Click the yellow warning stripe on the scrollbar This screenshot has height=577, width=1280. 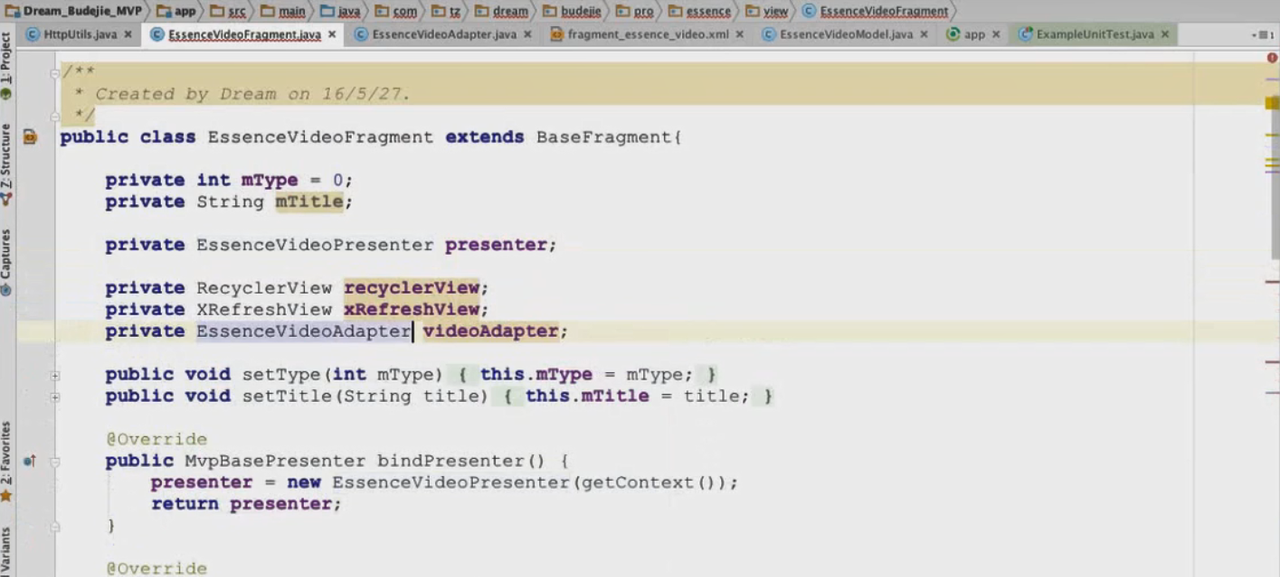1272,103
